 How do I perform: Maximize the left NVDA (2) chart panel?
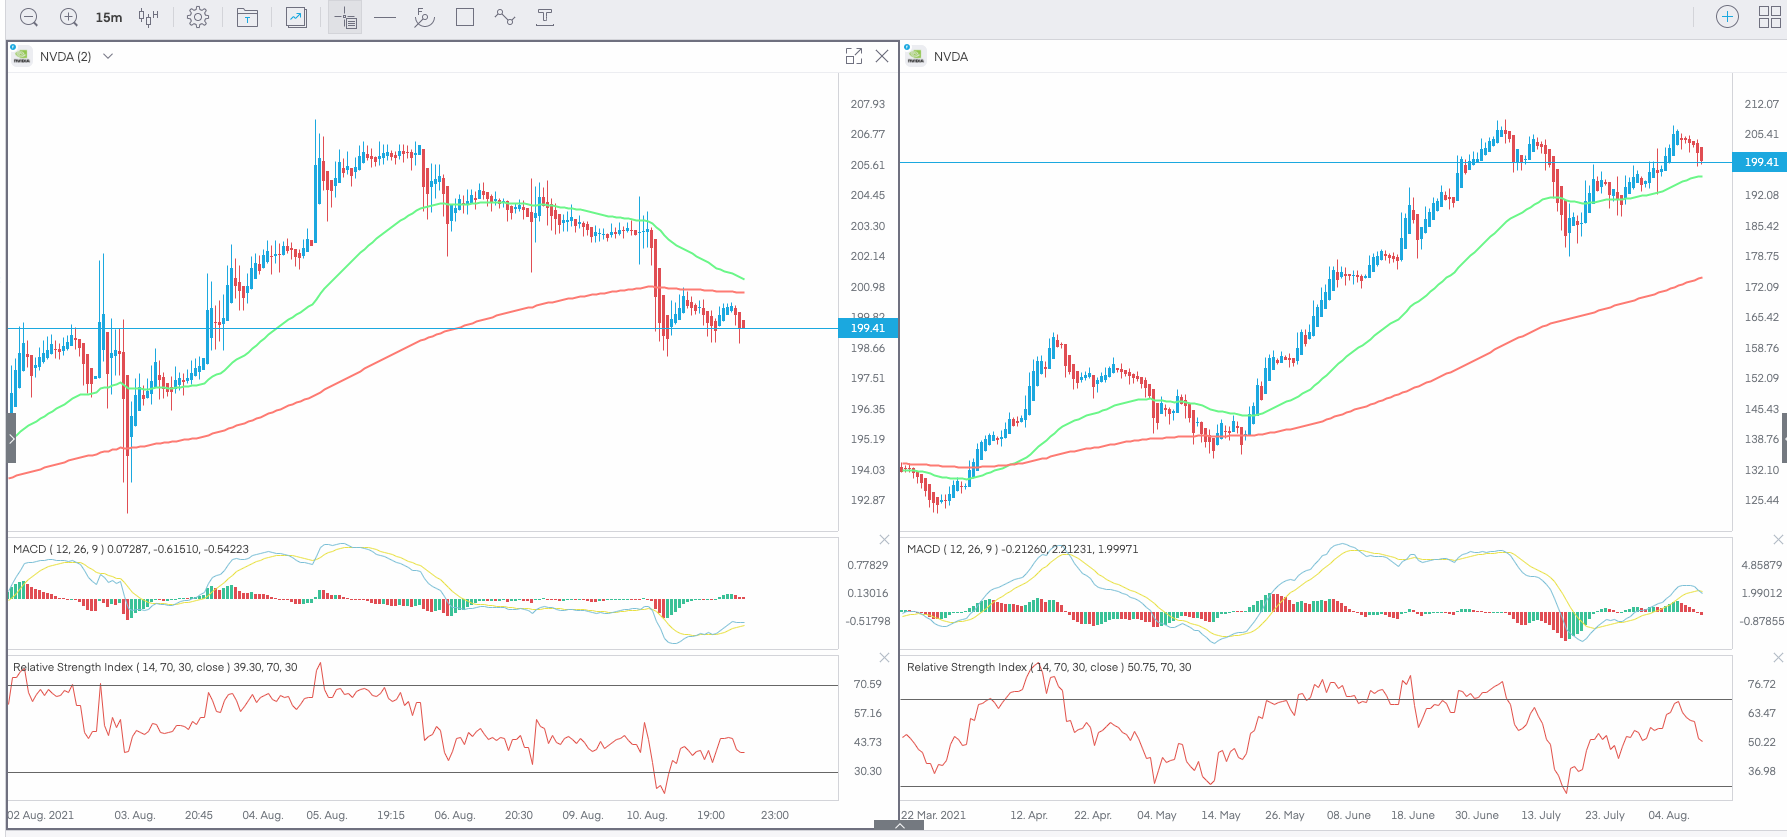pyautogui.click(x=854, y=56)
